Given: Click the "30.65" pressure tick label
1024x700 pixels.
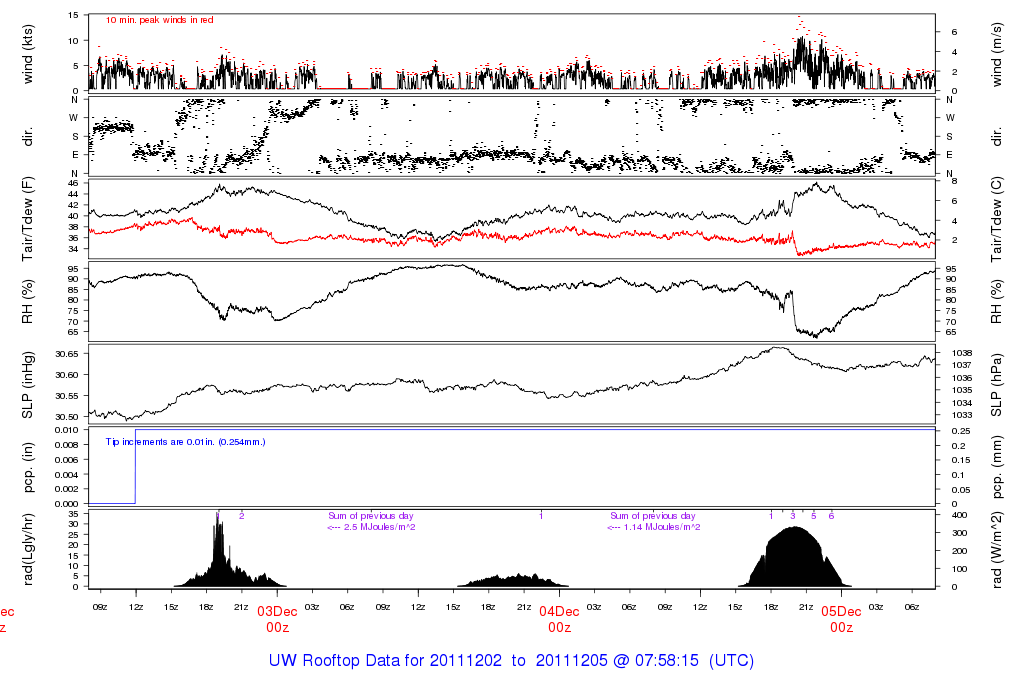Looking at the screenshot, I should (x=67, y=354).
